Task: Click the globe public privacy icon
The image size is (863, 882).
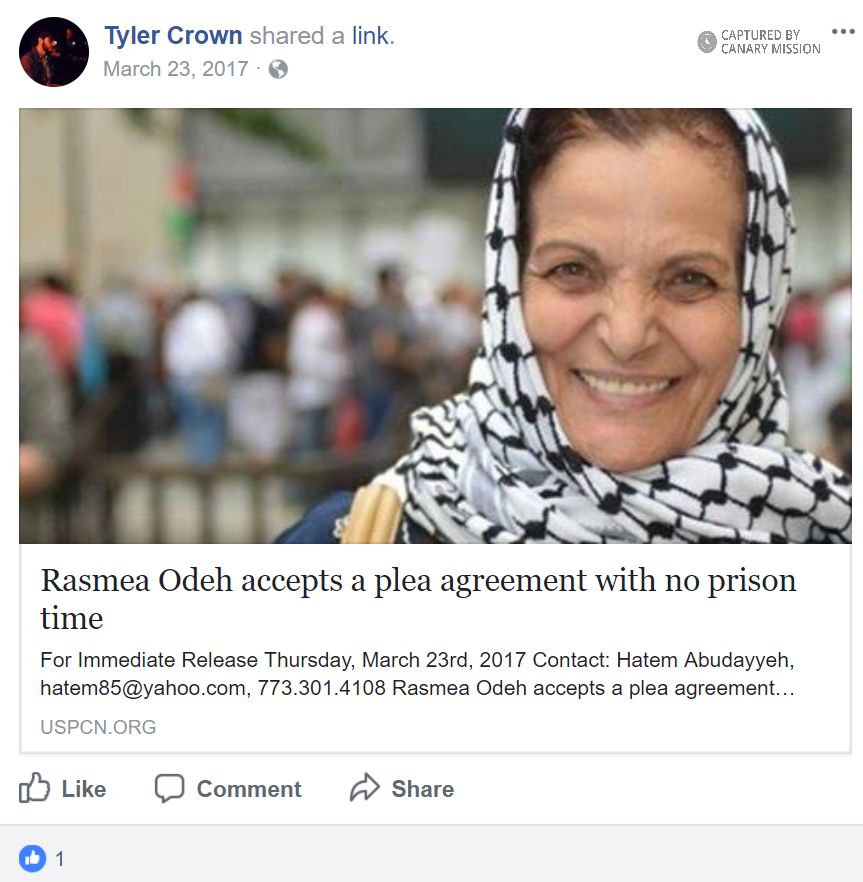Action: [278, 69]
